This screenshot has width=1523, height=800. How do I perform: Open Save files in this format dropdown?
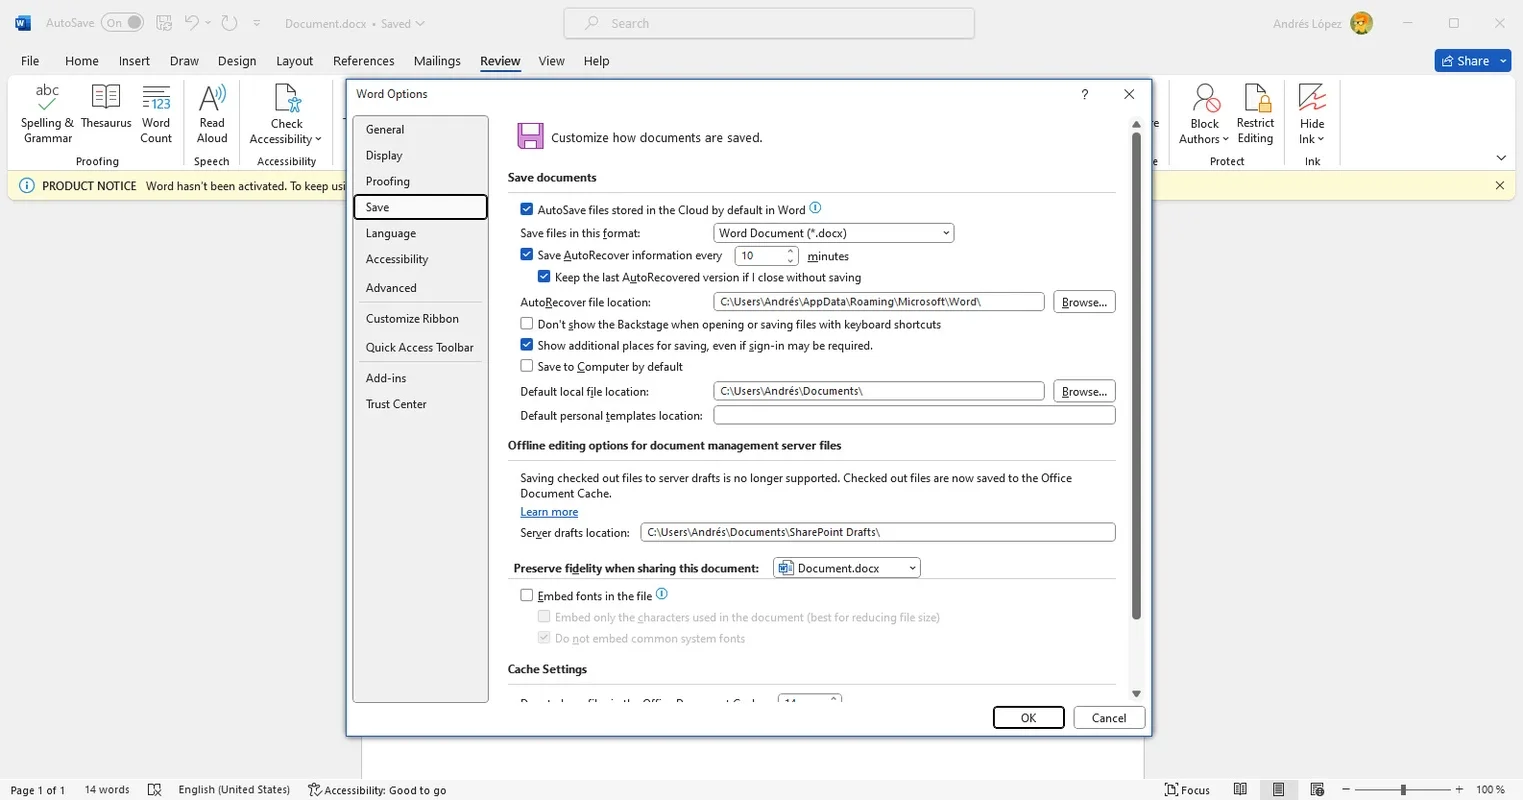click(x=834, y=233)
